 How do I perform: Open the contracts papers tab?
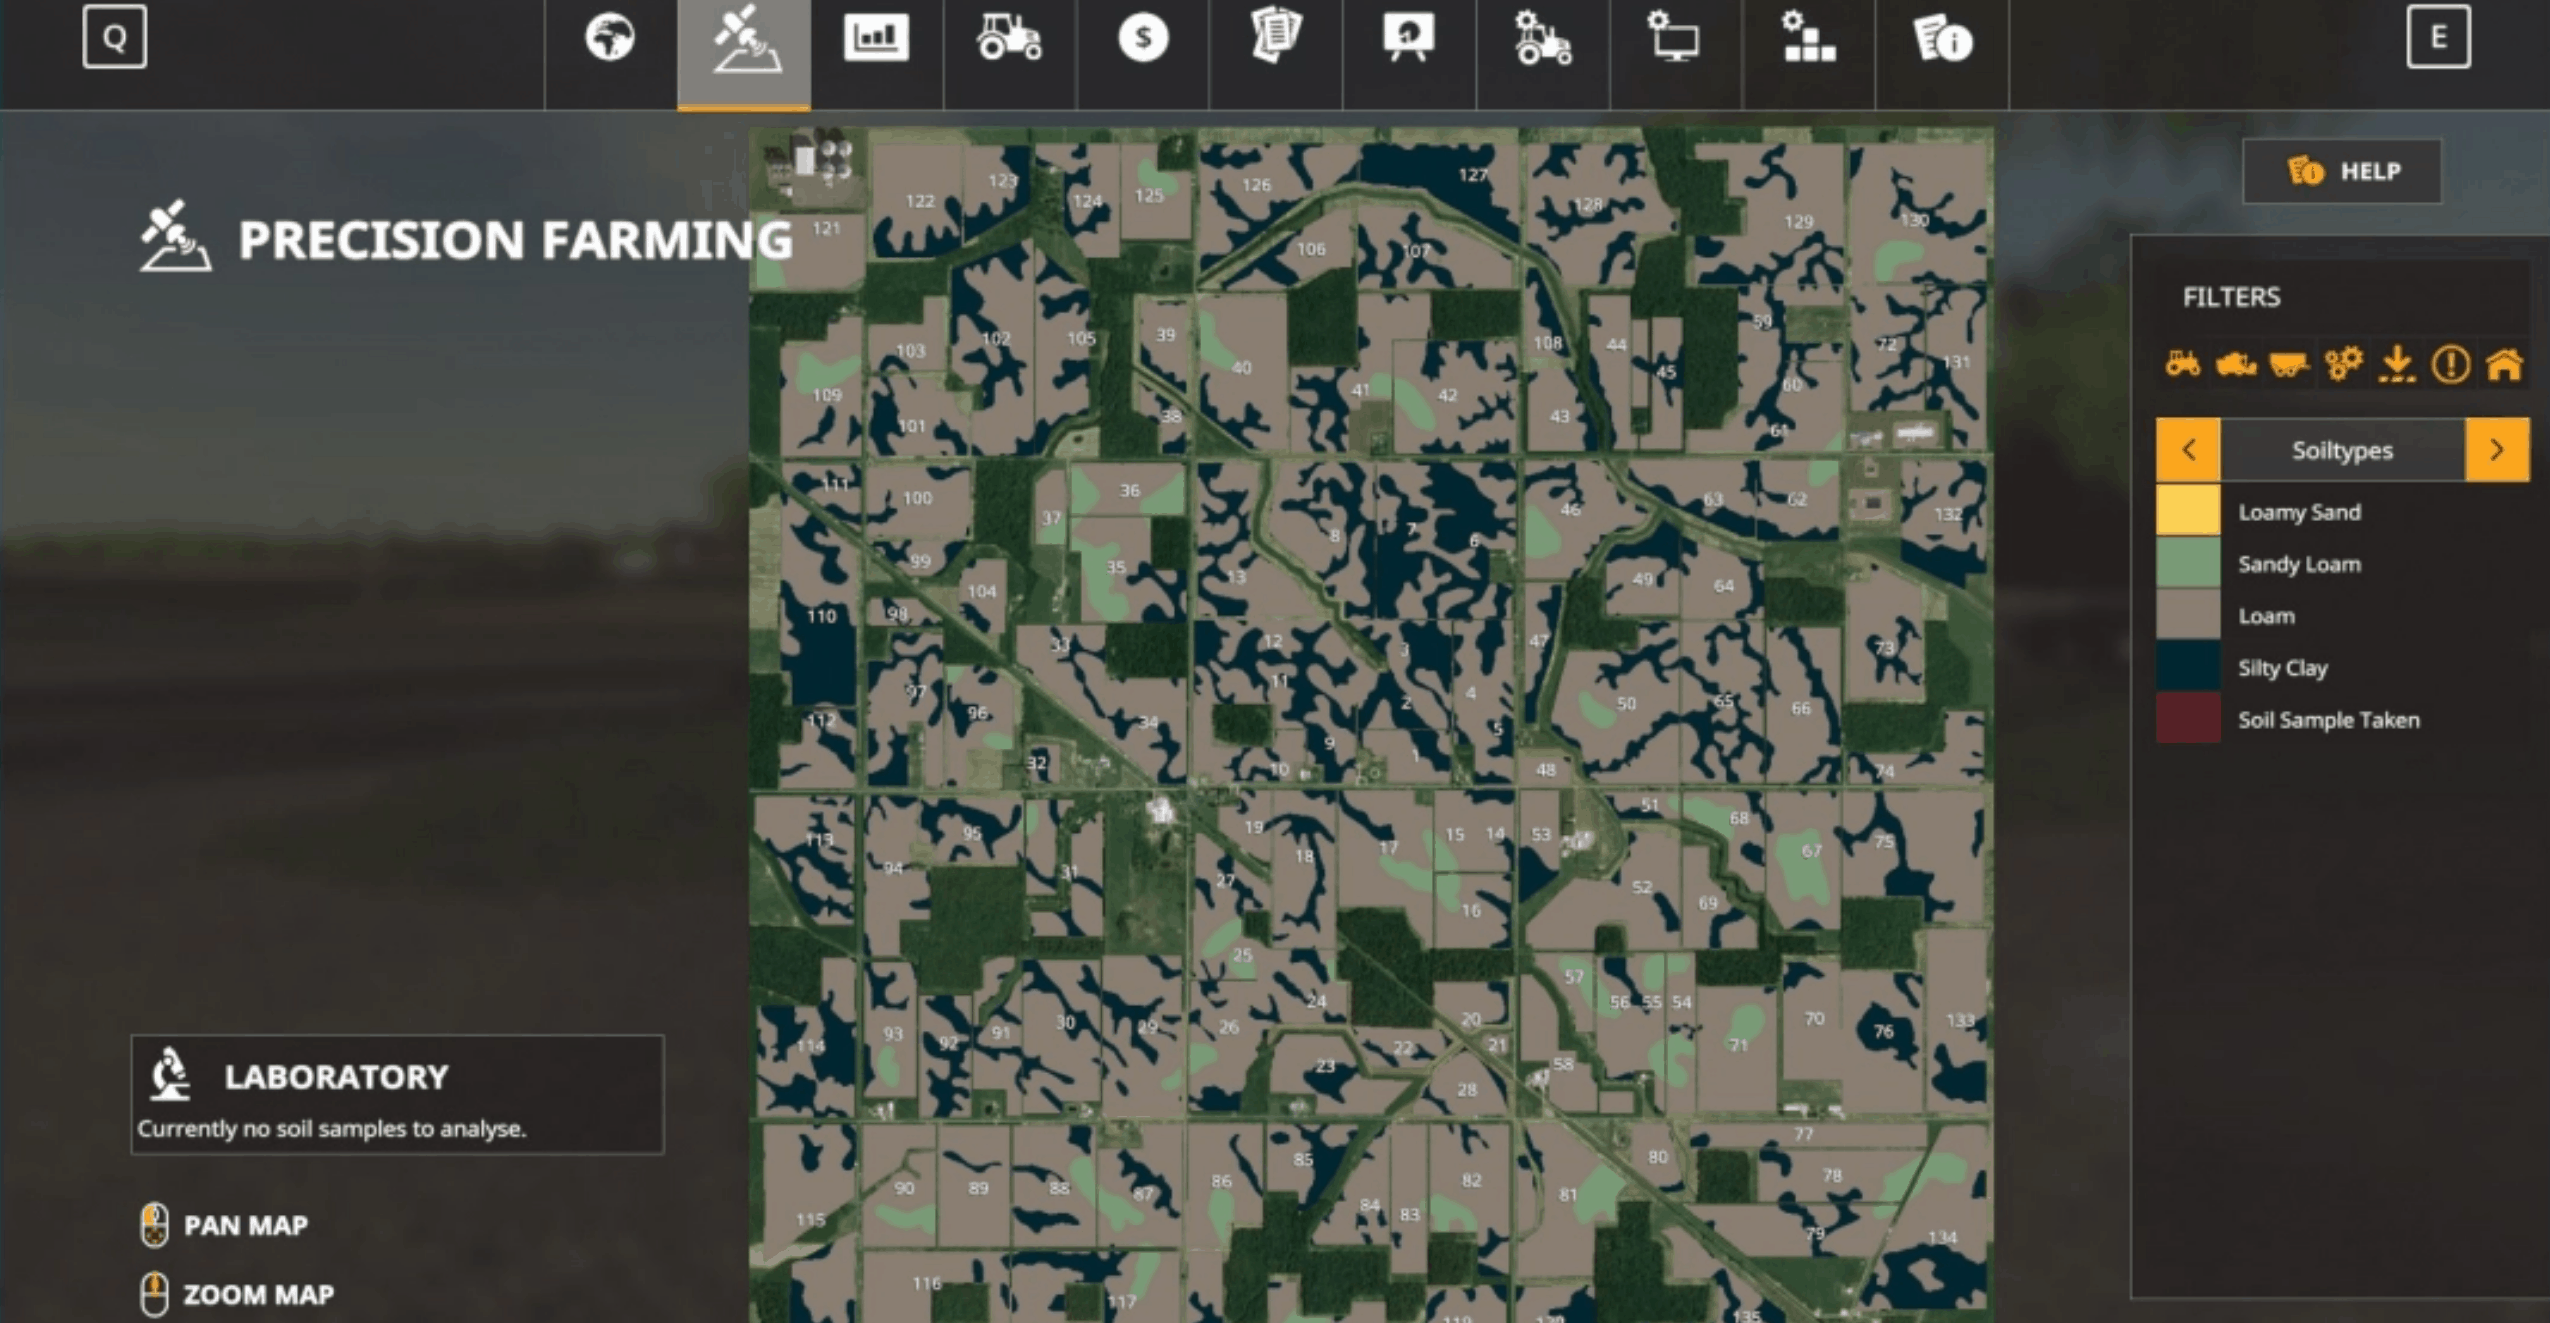[1276, 36]
